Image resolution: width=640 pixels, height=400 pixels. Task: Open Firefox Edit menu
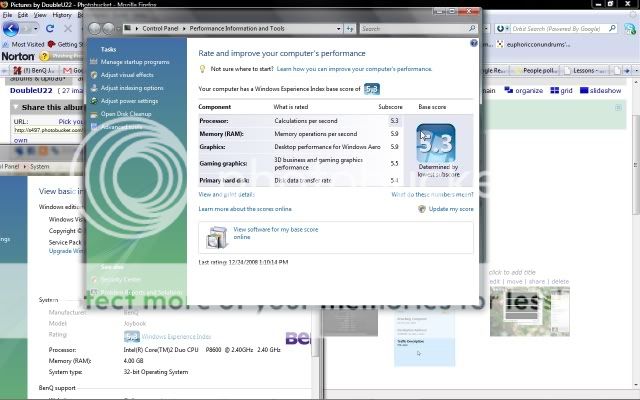21,15
